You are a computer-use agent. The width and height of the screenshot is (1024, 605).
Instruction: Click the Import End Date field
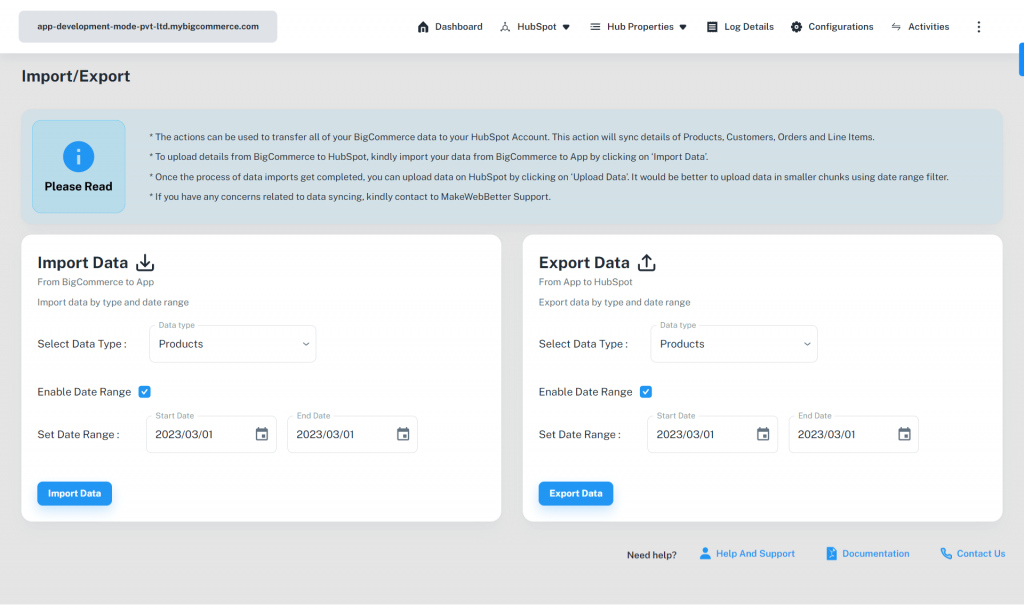(352, 434)
